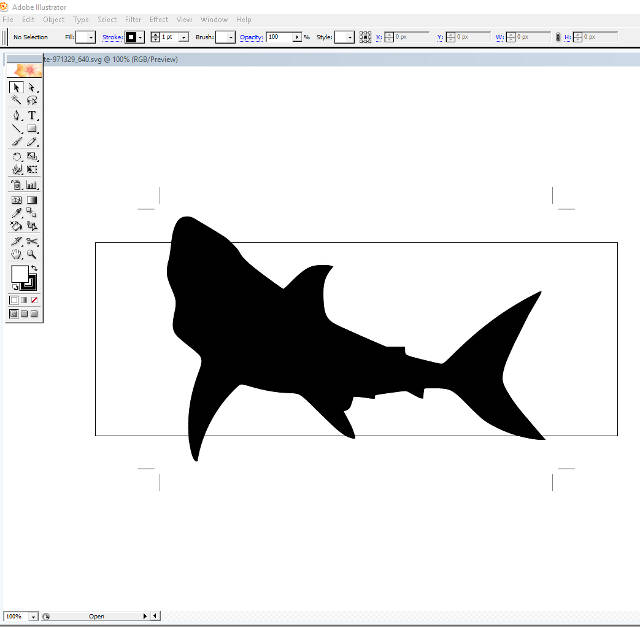Viewport: 640px width, 627px height.
Task: Select the Type tool
Action: (x=32, y=115)
